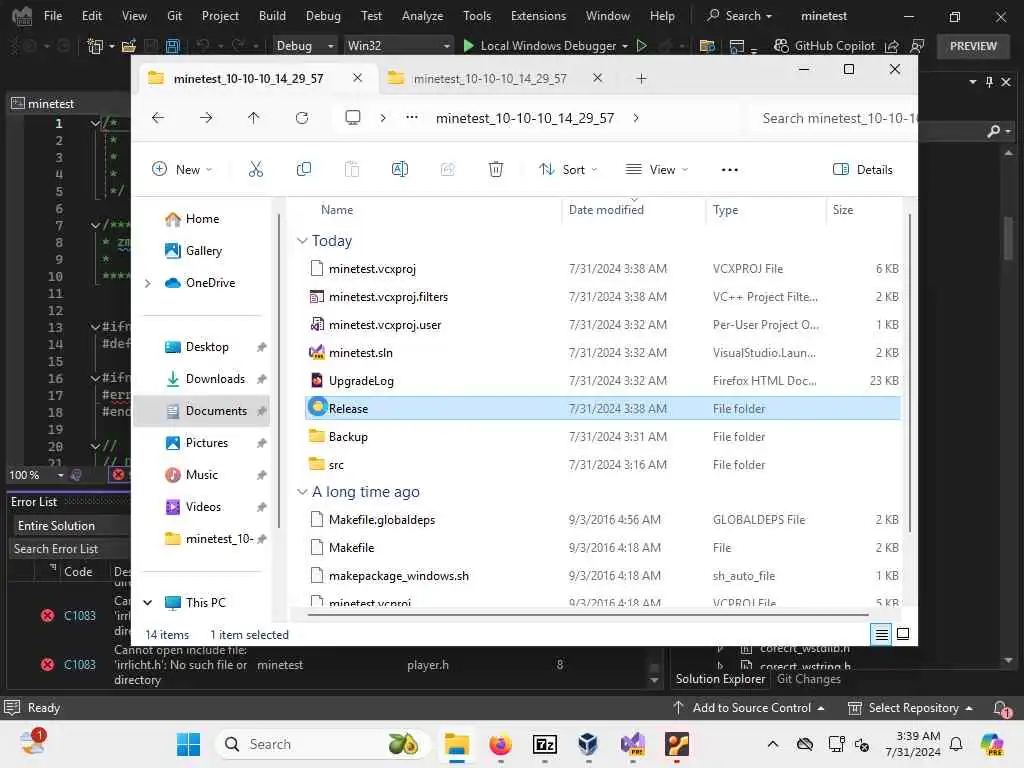The height and width of the screenshot is (768, 1024).
Task: Open notification bell in system tray
Action: [955, 744]
